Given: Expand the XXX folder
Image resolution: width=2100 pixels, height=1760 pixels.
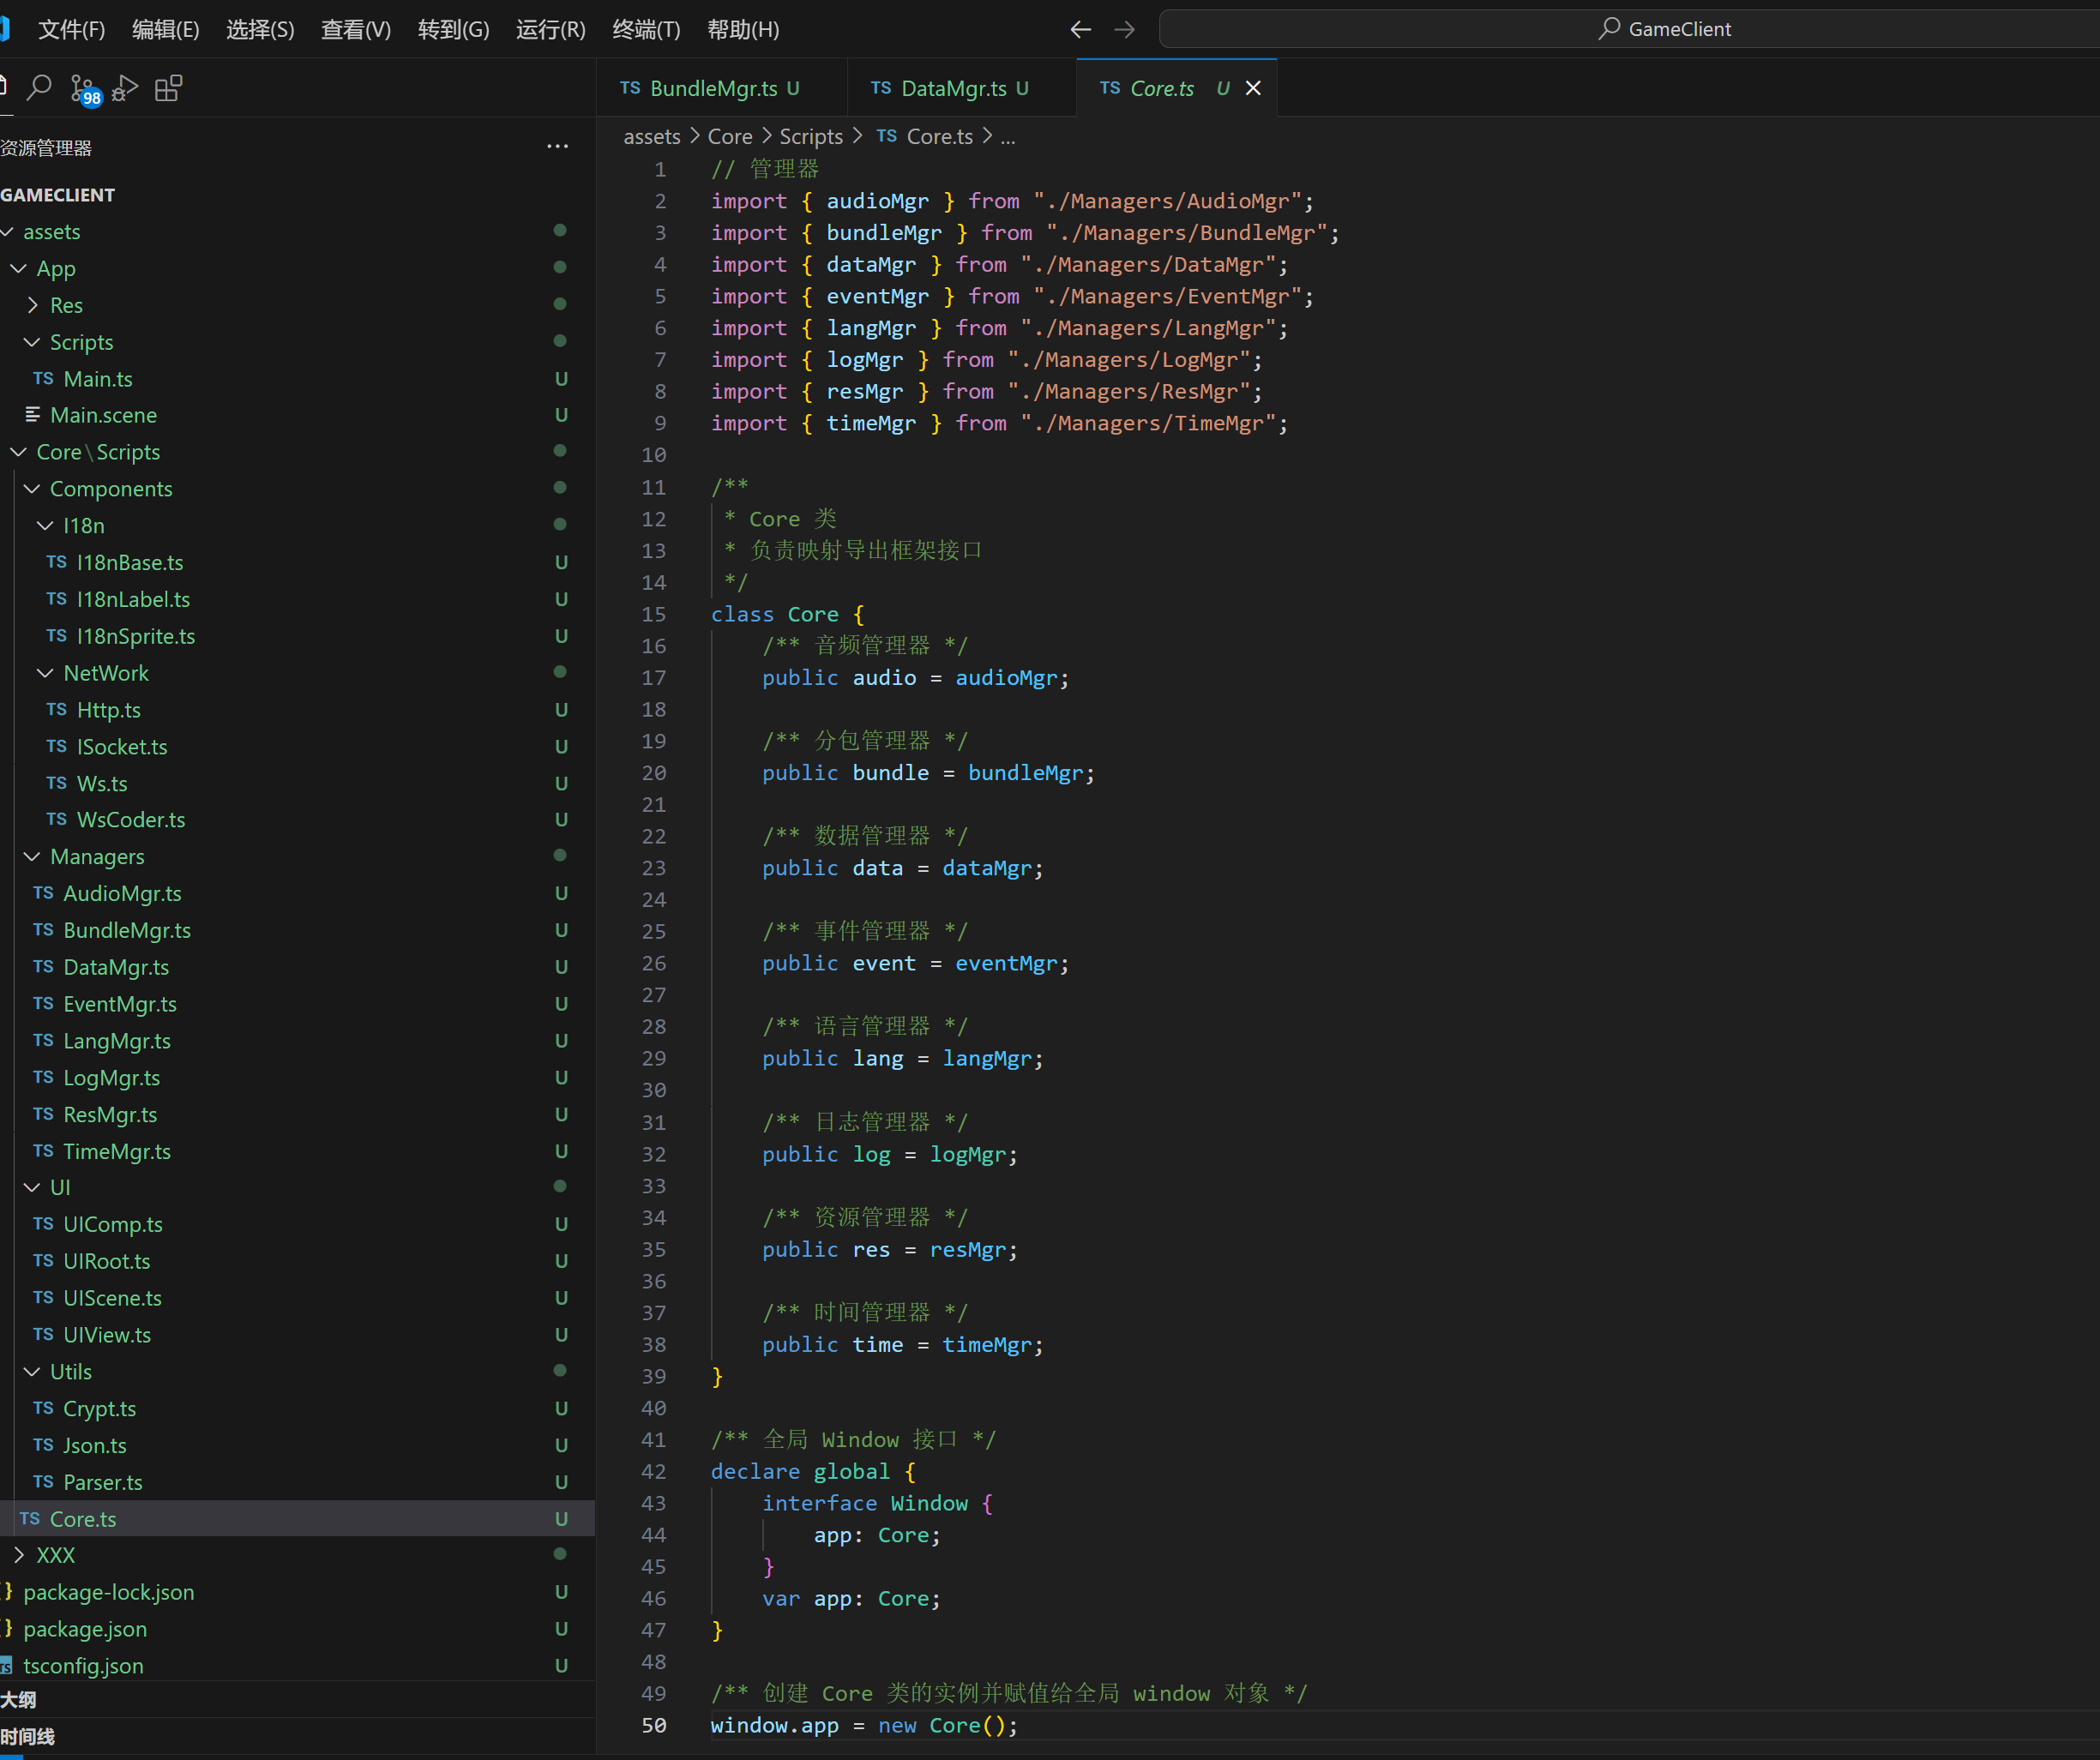Looking at the screenshot, I should [19, 1555].
